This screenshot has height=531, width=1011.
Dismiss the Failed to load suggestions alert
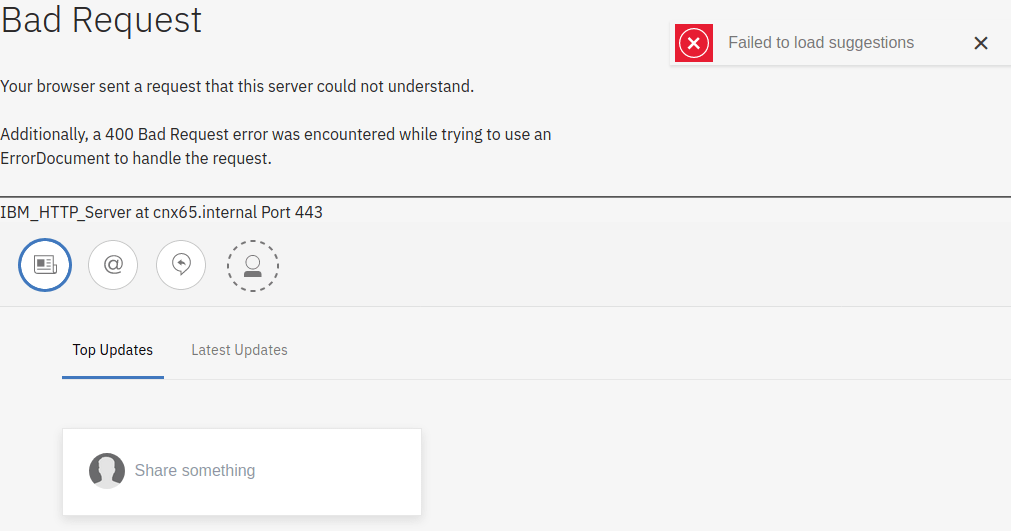point(980,43)
